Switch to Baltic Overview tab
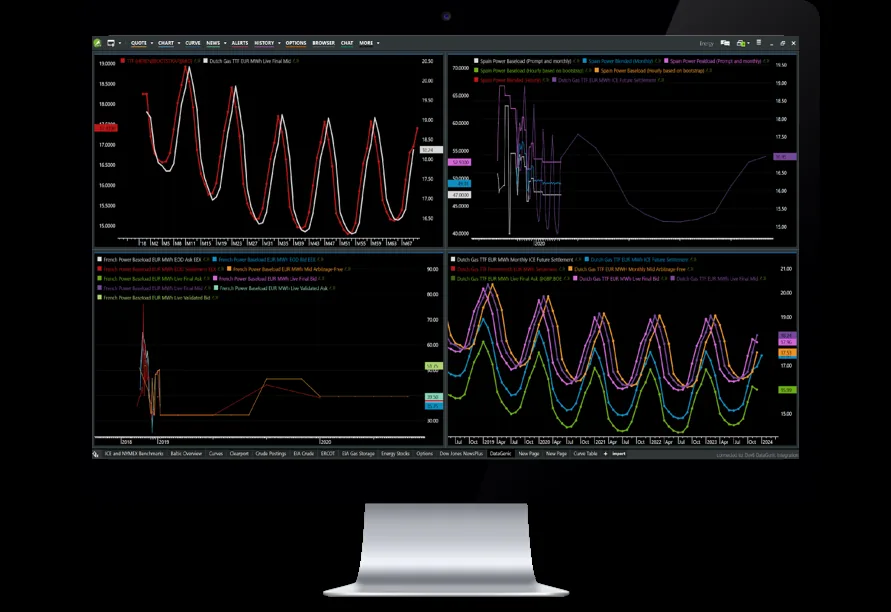 click(186, 453)
